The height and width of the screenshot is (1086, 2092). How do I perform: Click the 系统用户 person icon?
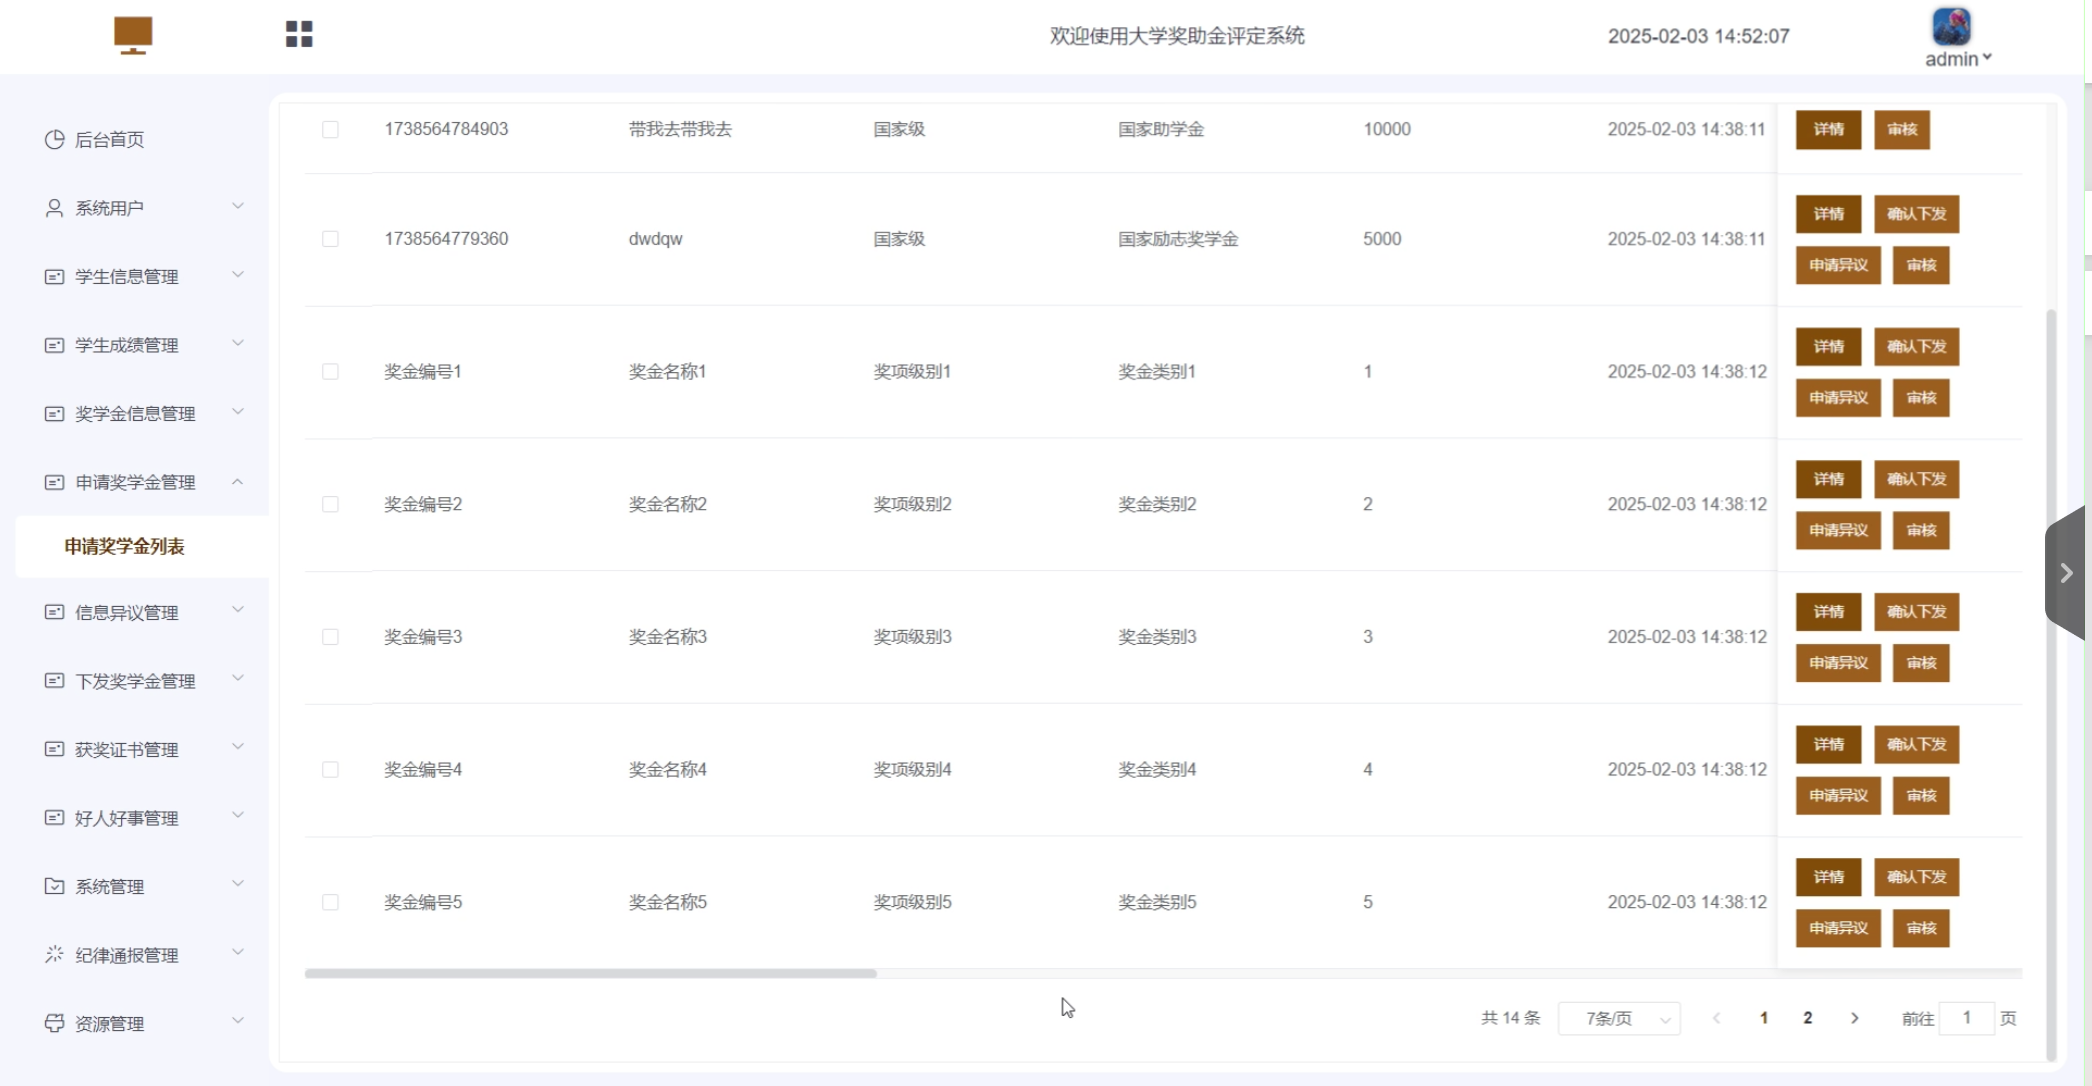[x=54, y=208]
